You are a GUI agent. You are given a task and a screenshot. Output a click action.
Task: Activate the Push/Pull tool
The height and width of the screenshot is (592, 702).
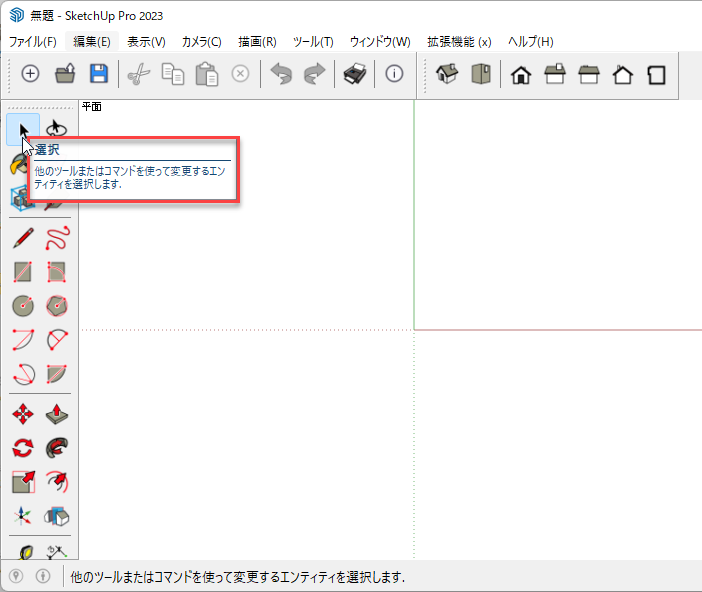57,414
